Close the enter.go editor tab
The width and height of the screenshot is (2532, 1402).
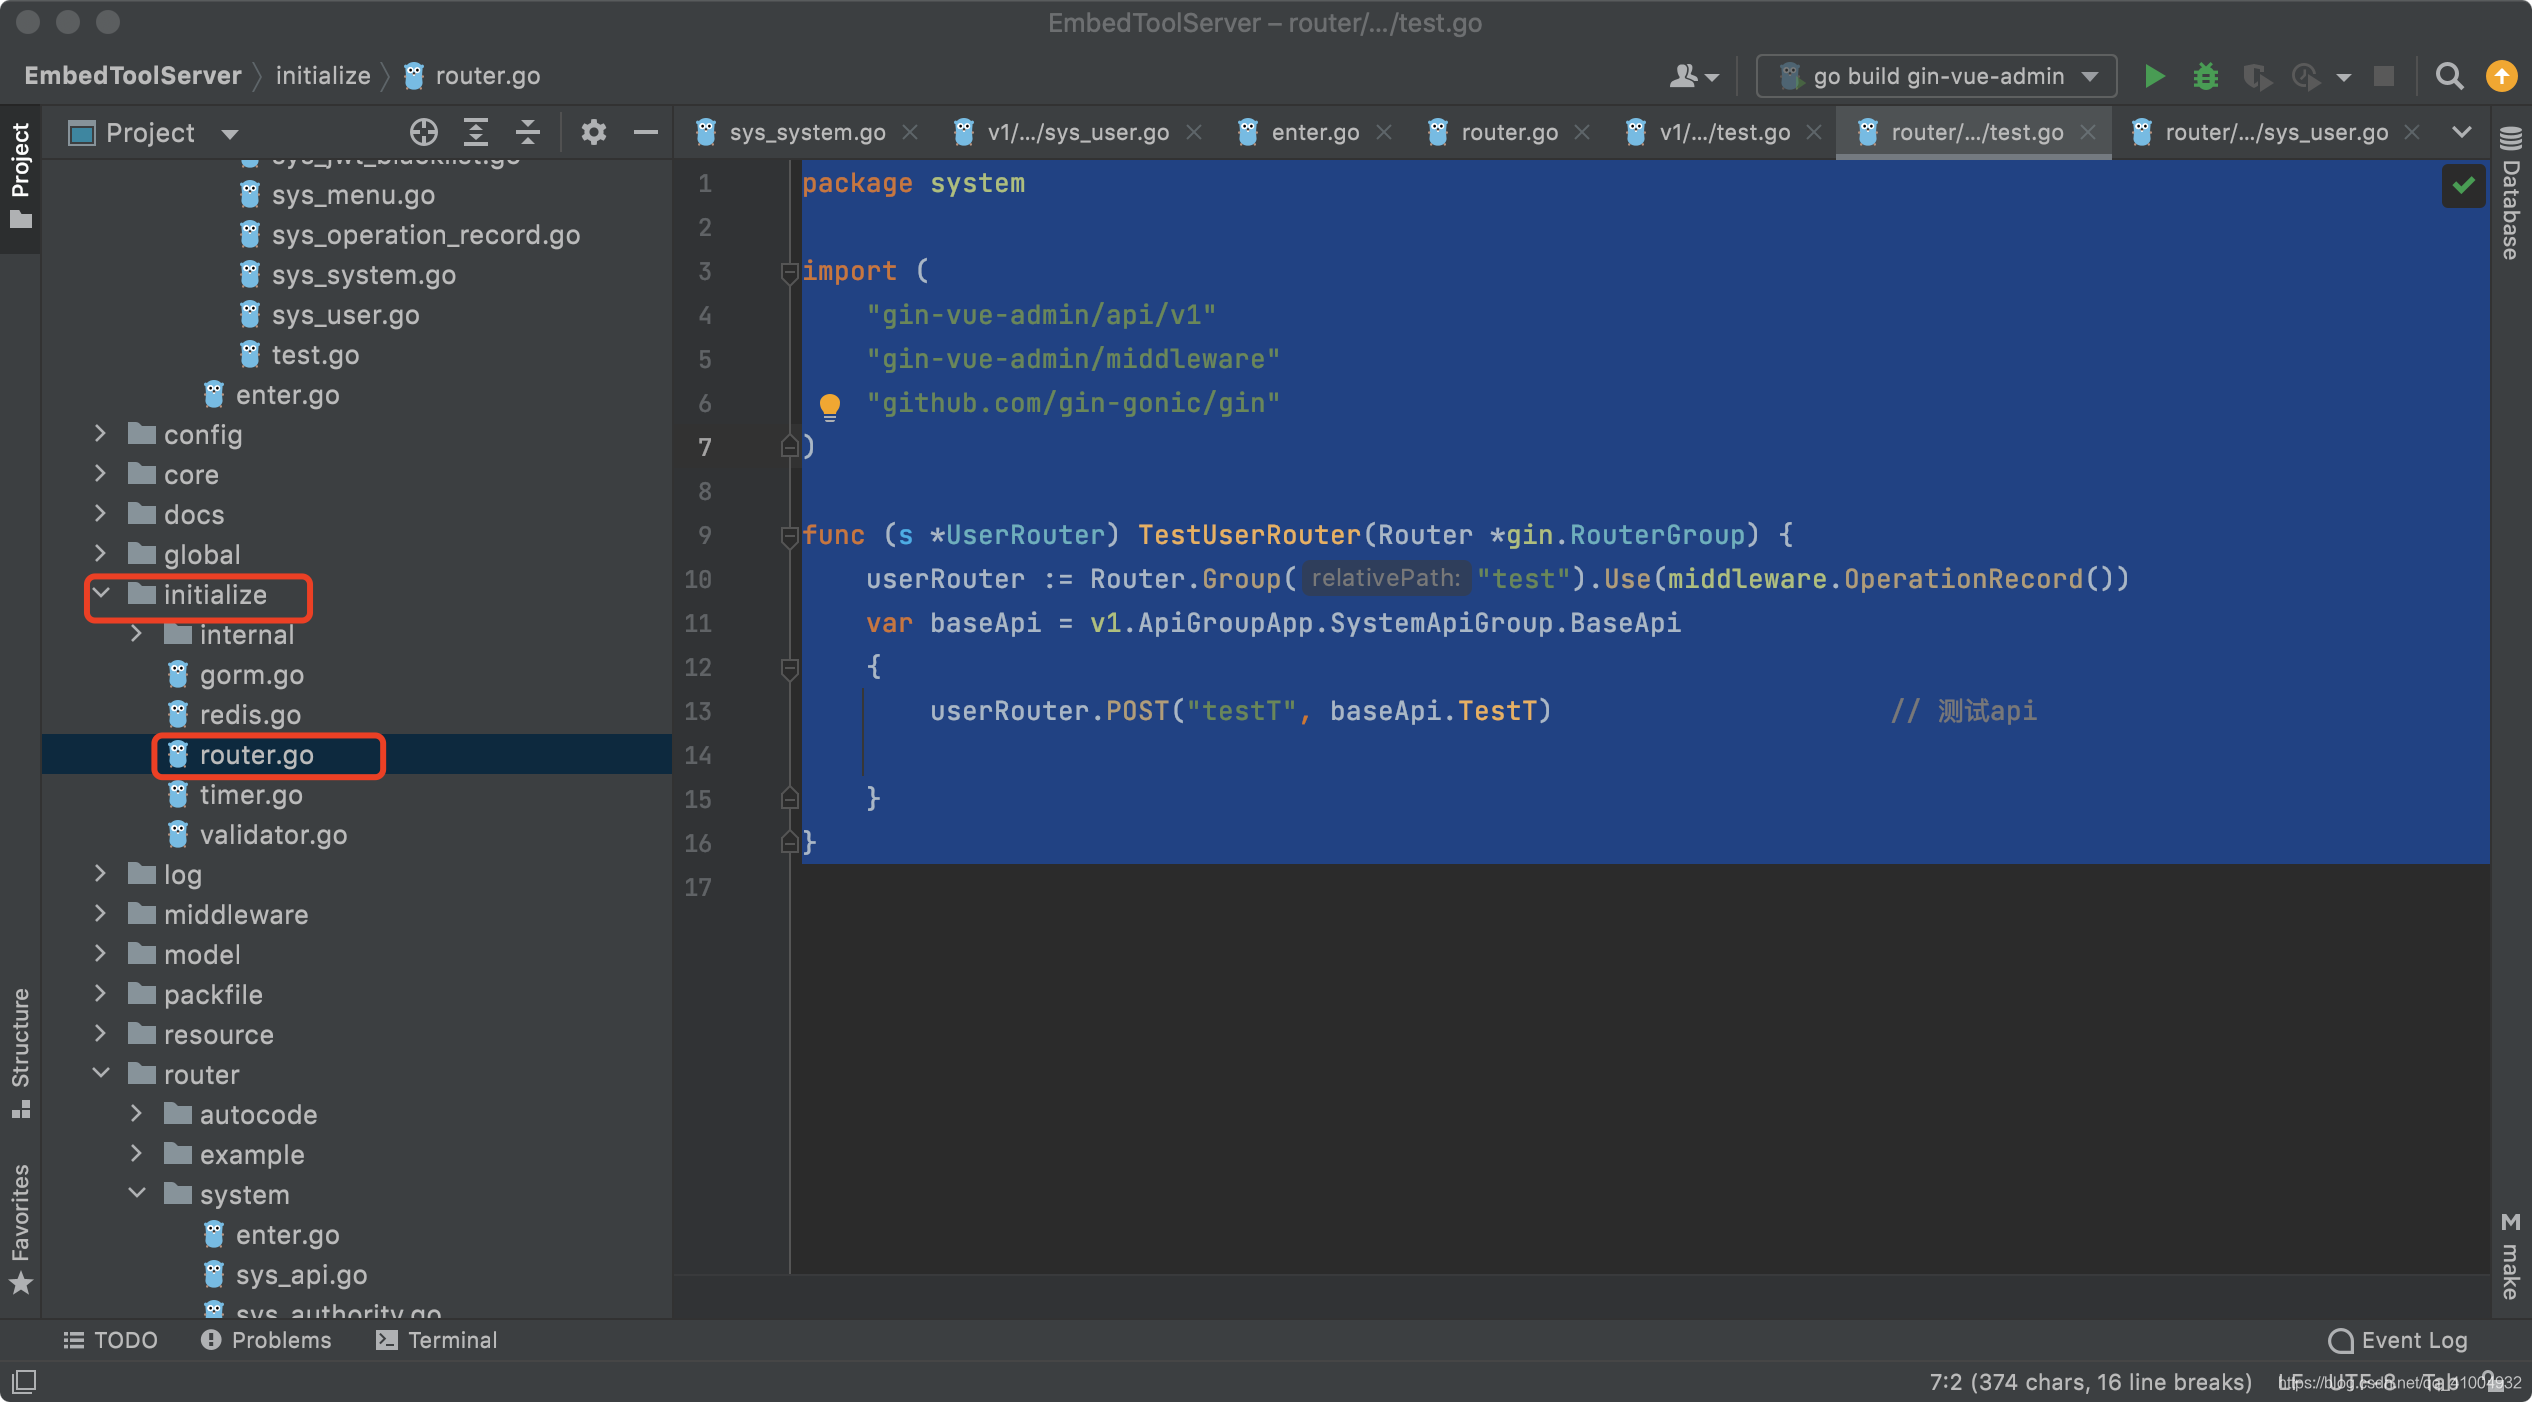click(1384, 132)
